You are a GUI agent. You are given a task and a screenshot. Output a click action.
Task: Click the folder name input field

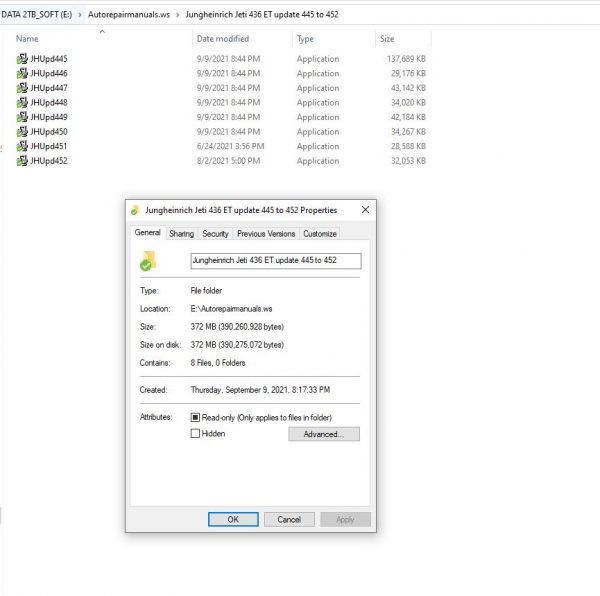[x=276, y=261]
